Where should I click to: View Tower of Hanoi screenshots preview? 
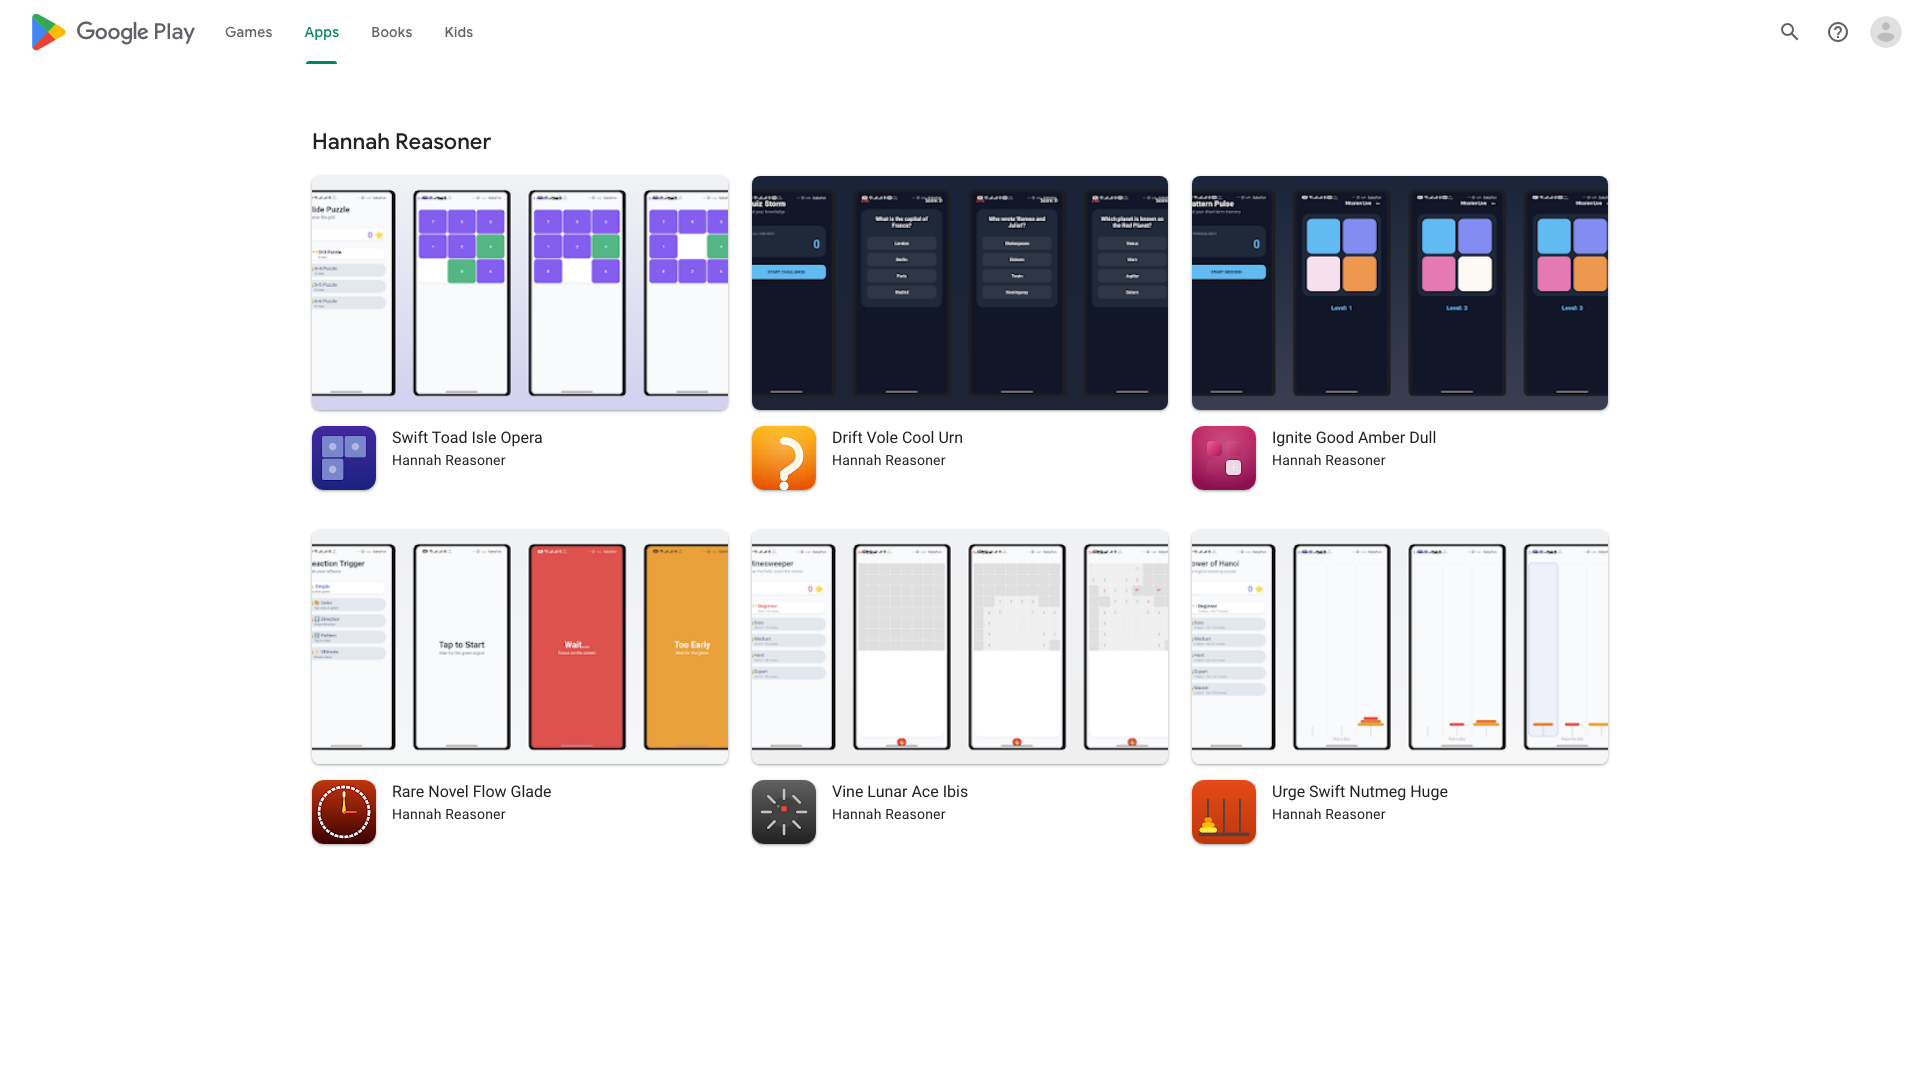click(x=1400, y=647)
